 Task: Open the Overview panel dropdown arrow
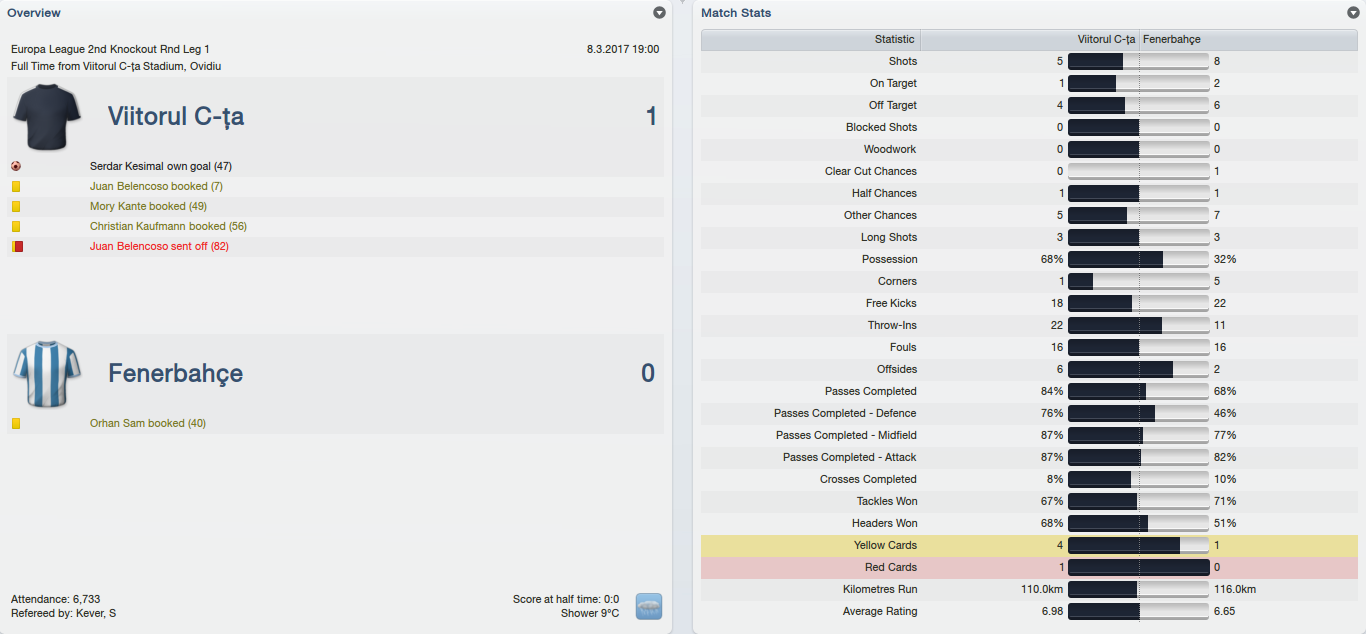point(659,13)
